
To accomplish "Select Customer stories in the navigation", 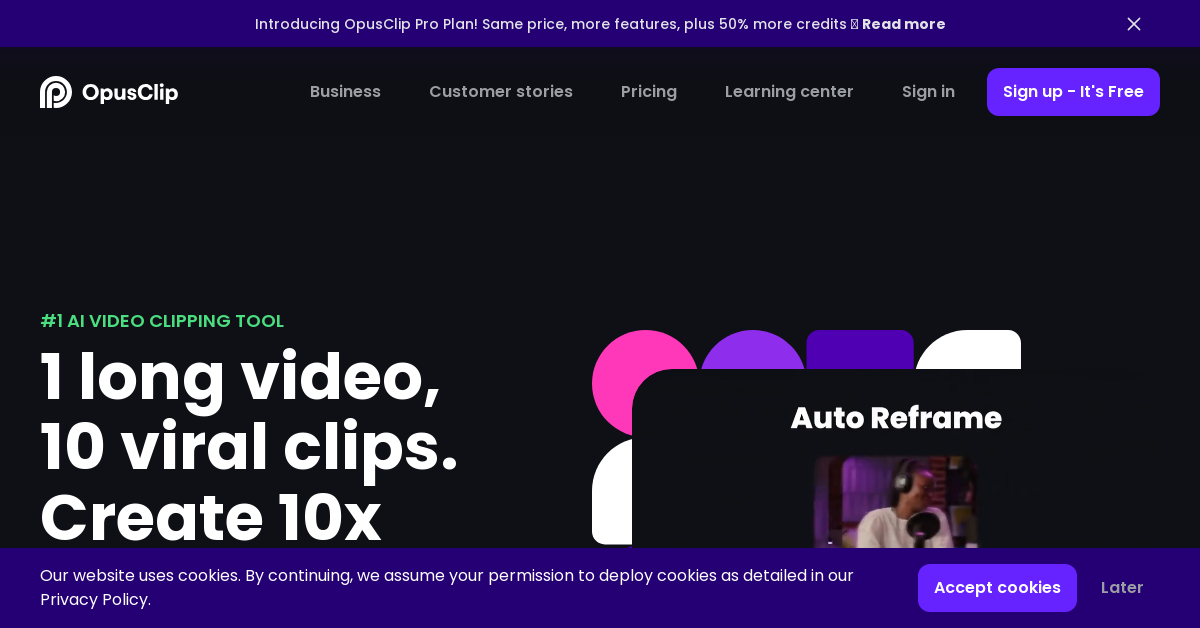I will pos(501,91).
